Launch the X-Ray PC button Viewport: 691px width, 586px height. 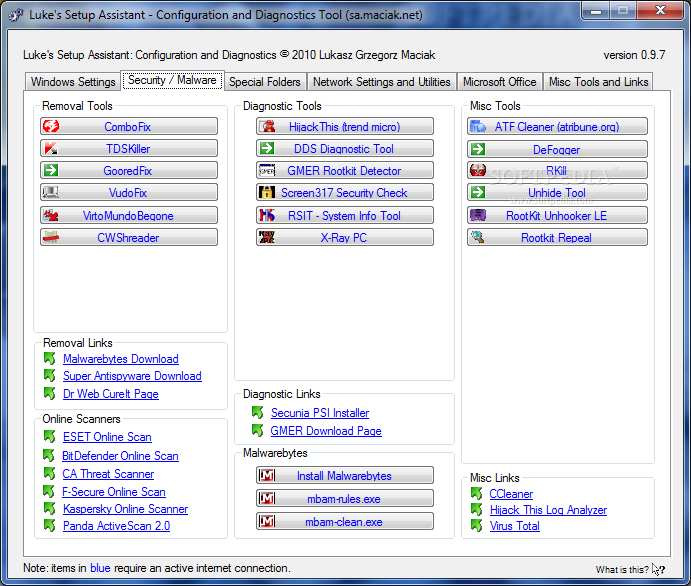[345, 237]
